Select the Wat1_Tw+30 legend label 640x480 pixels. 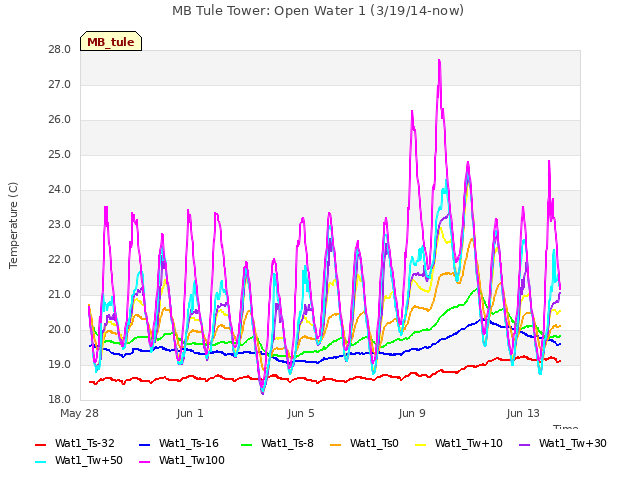pos(572,443)
